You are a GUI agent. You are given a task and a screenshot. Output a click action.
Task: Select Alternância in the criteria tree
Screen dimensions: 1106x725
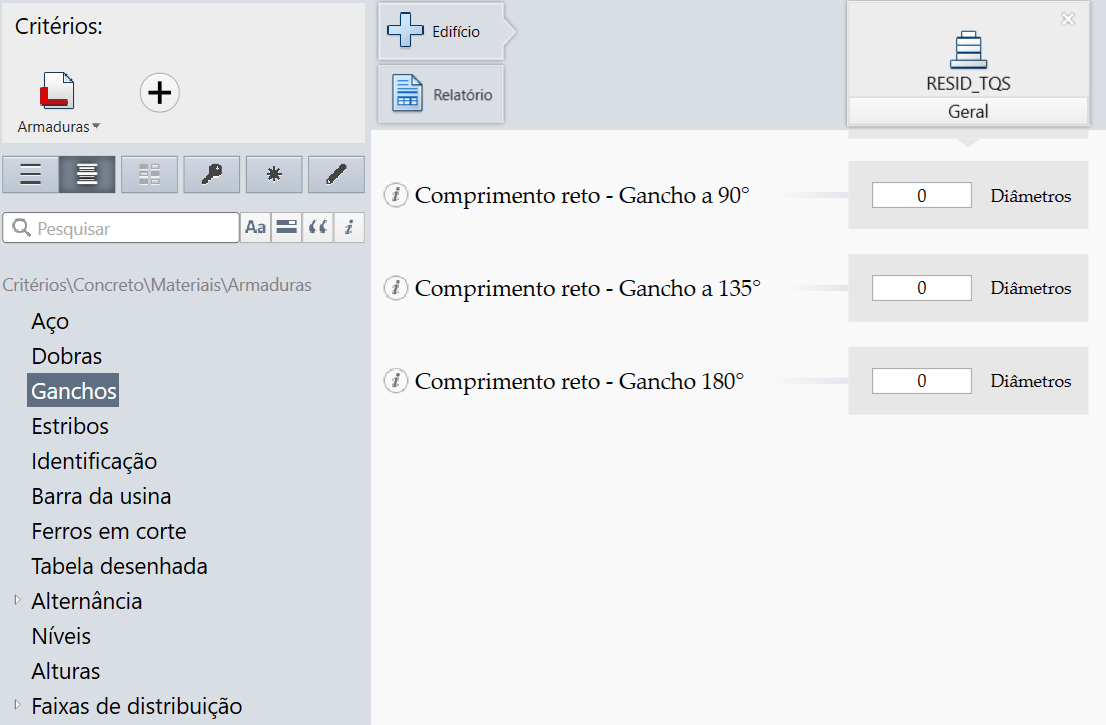click(x=87, y=601)
